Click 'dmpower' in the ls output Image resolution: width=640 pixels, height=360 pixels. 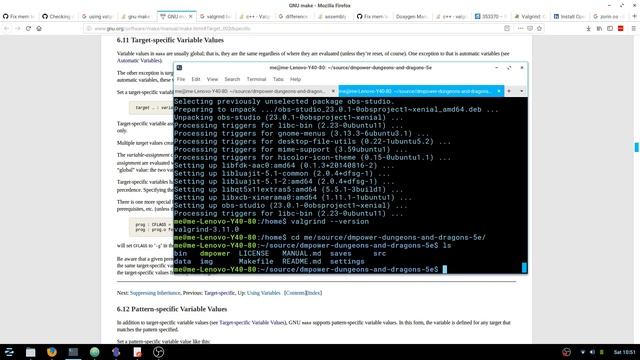215,253
